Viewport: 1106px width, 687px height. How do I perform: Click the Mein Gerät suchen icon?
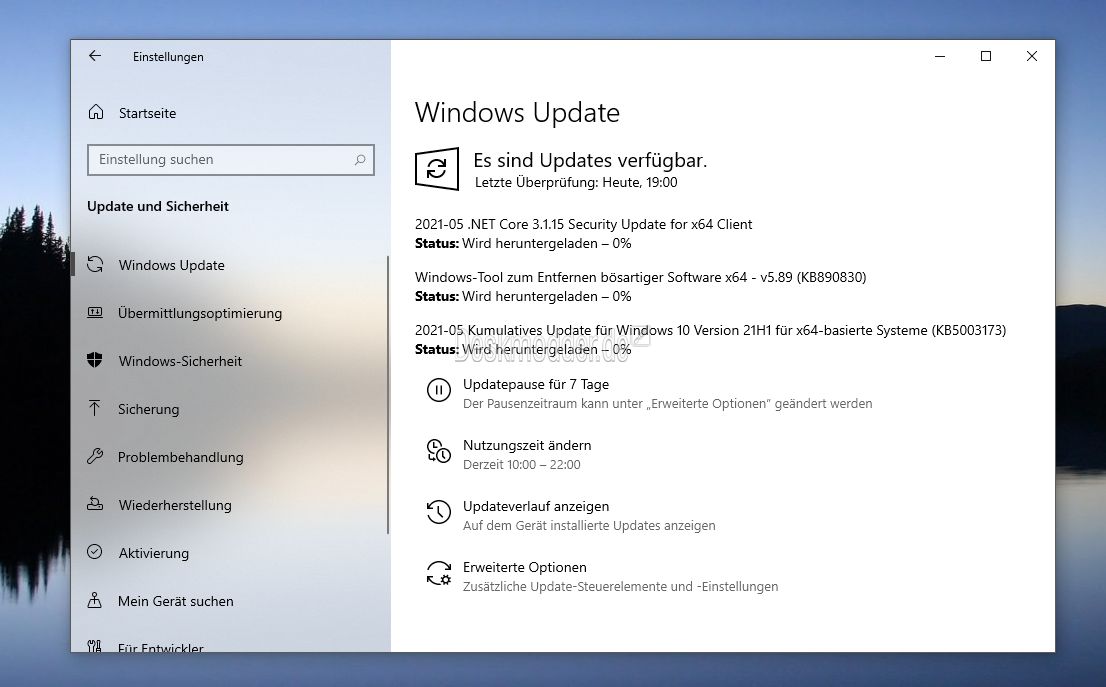(x=95, y=600)
